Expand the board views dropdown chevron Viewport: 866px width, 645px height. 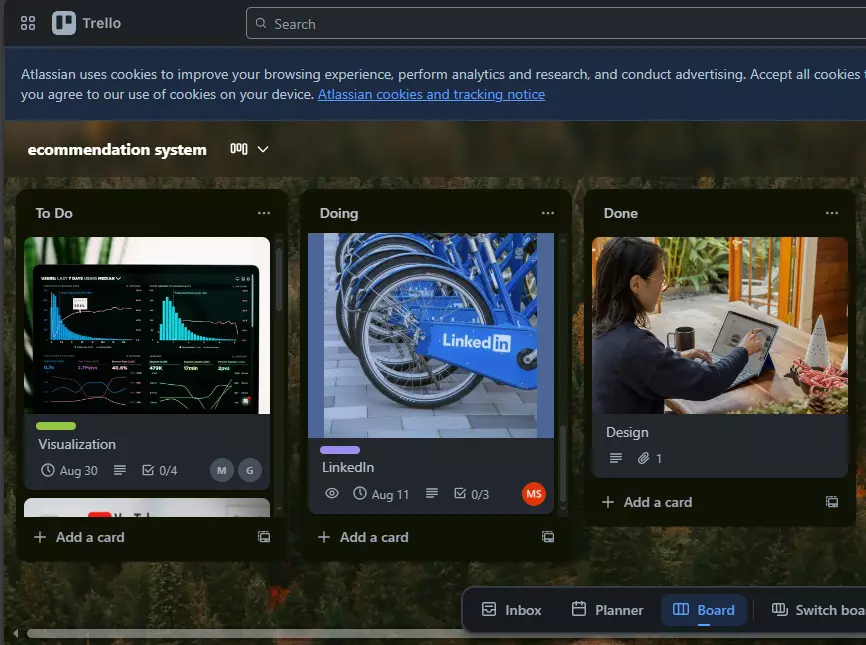point(263,149)
